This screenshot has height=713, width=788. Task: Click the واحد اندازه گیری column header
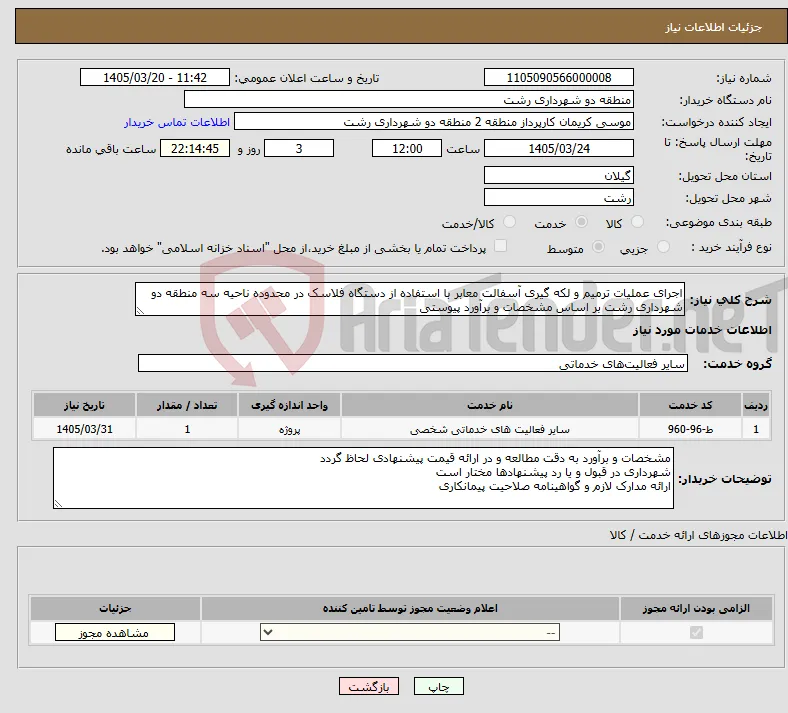(289, 405)
